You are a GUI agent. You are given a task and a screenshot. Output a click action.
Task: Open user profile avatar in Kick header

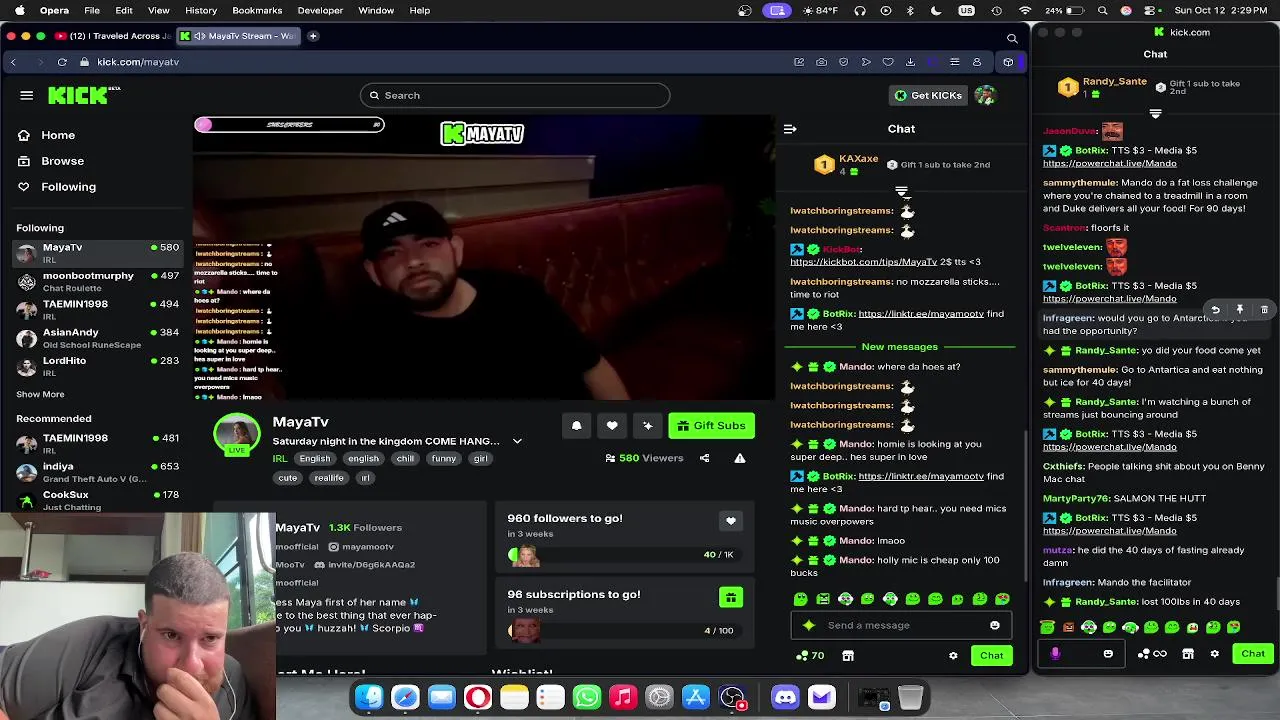pos(986,95)
